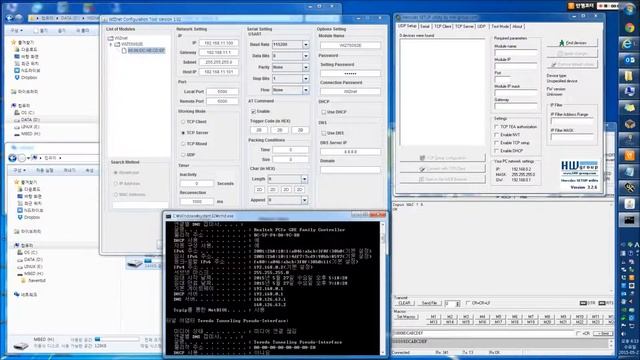Click the Gateway field in WIZnet Network Setting
Image resolution: width=640 pixels, height=360 pixels.
[219, 53]
